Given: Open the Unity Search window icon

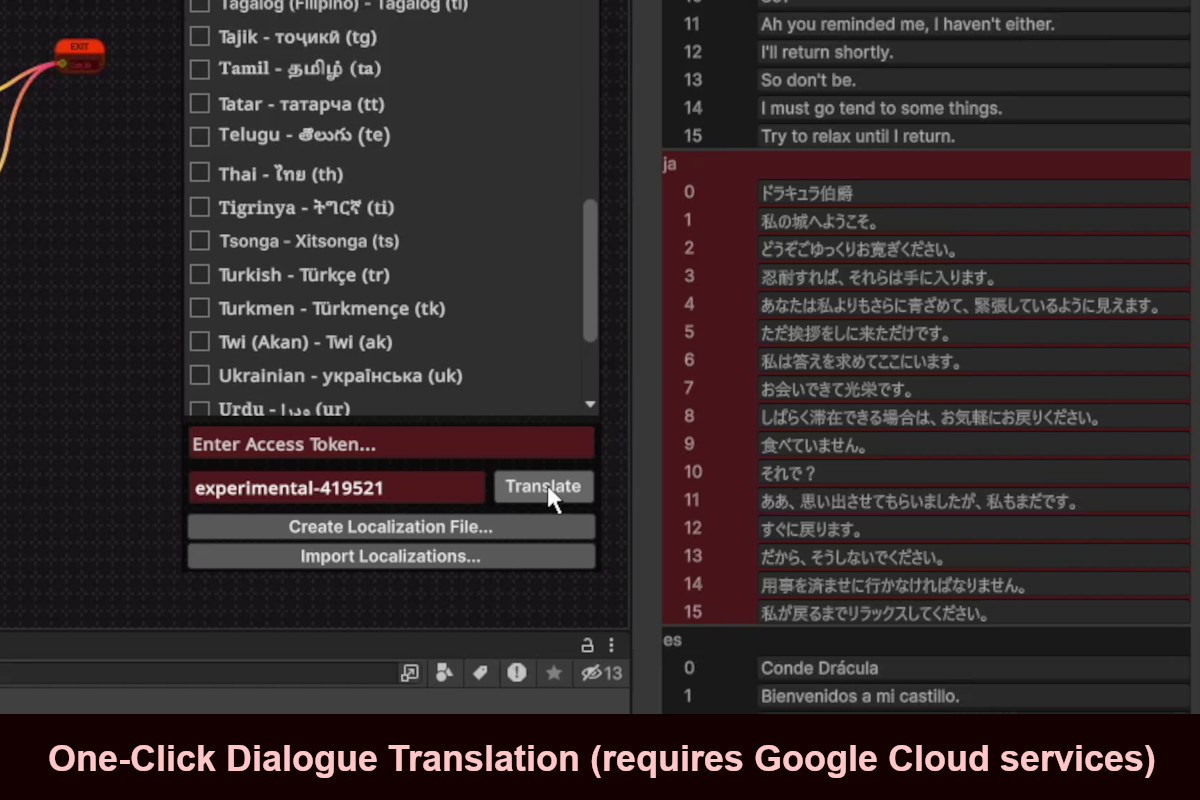Looking at the screenshot, I should 409,673.
